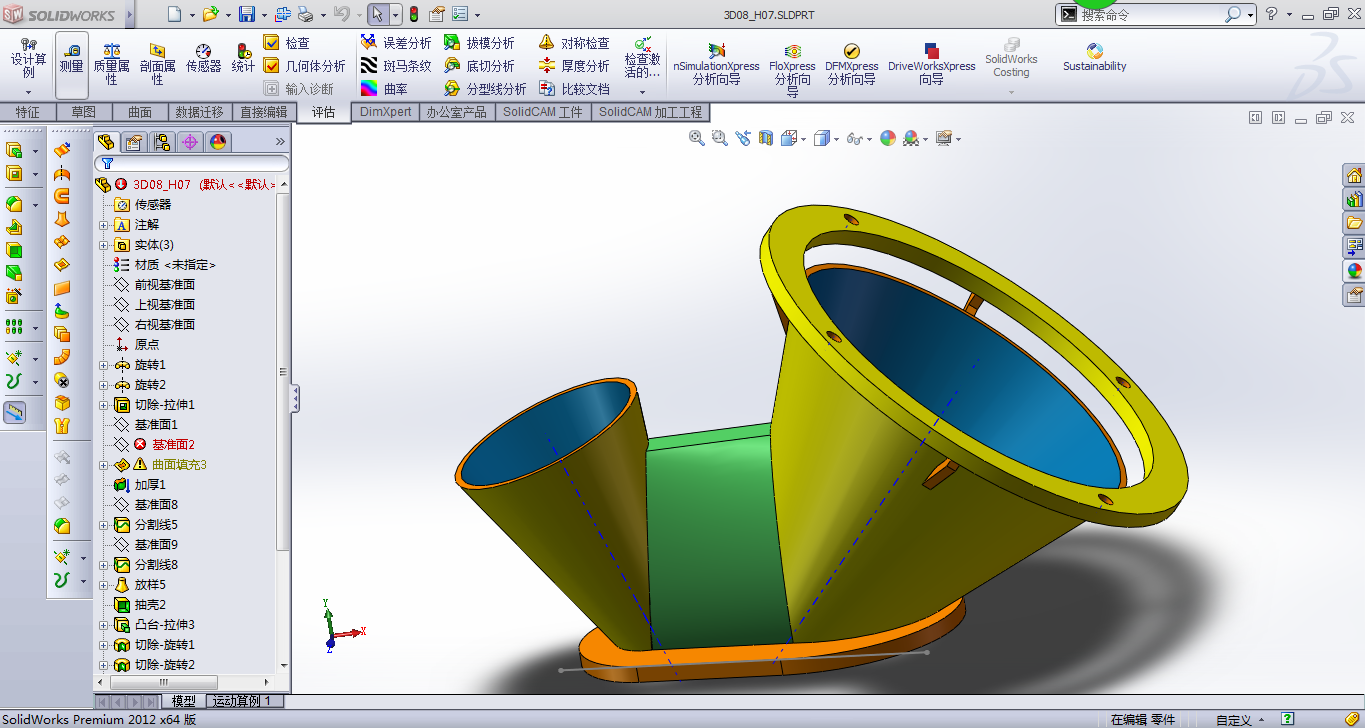The image size is (1365, 728).
Task: Toggle the 几何体分析 checkbox
Action: coord(271,66)
